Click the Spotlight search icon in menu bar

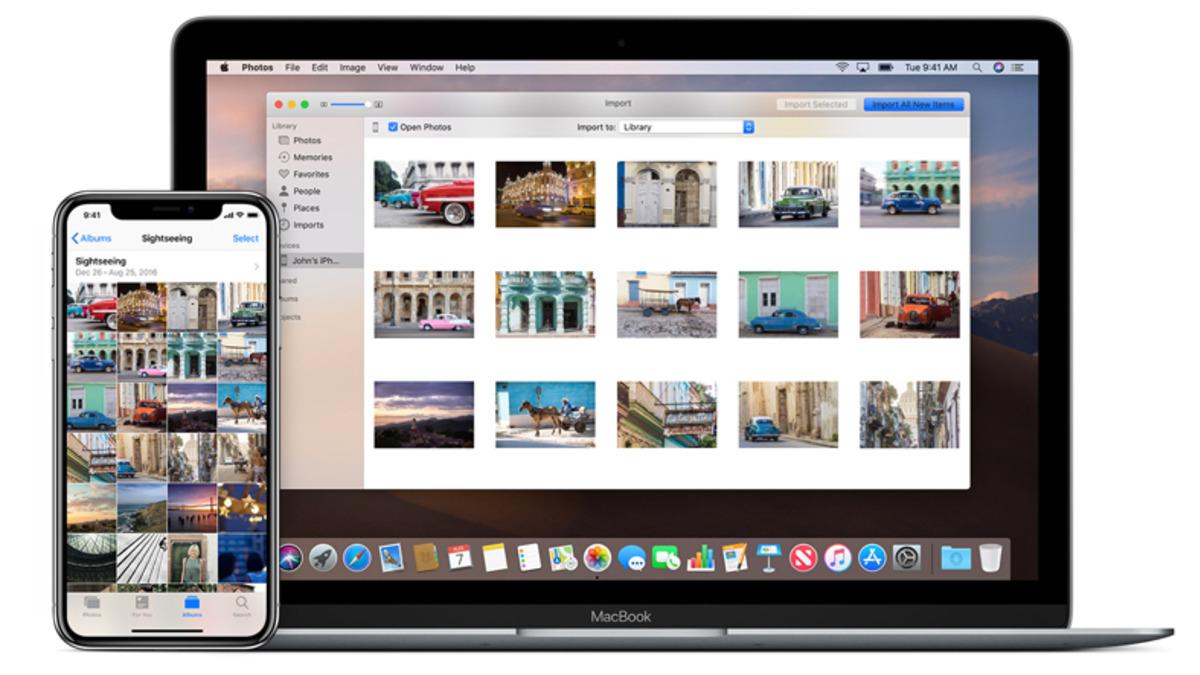[976, 68]
